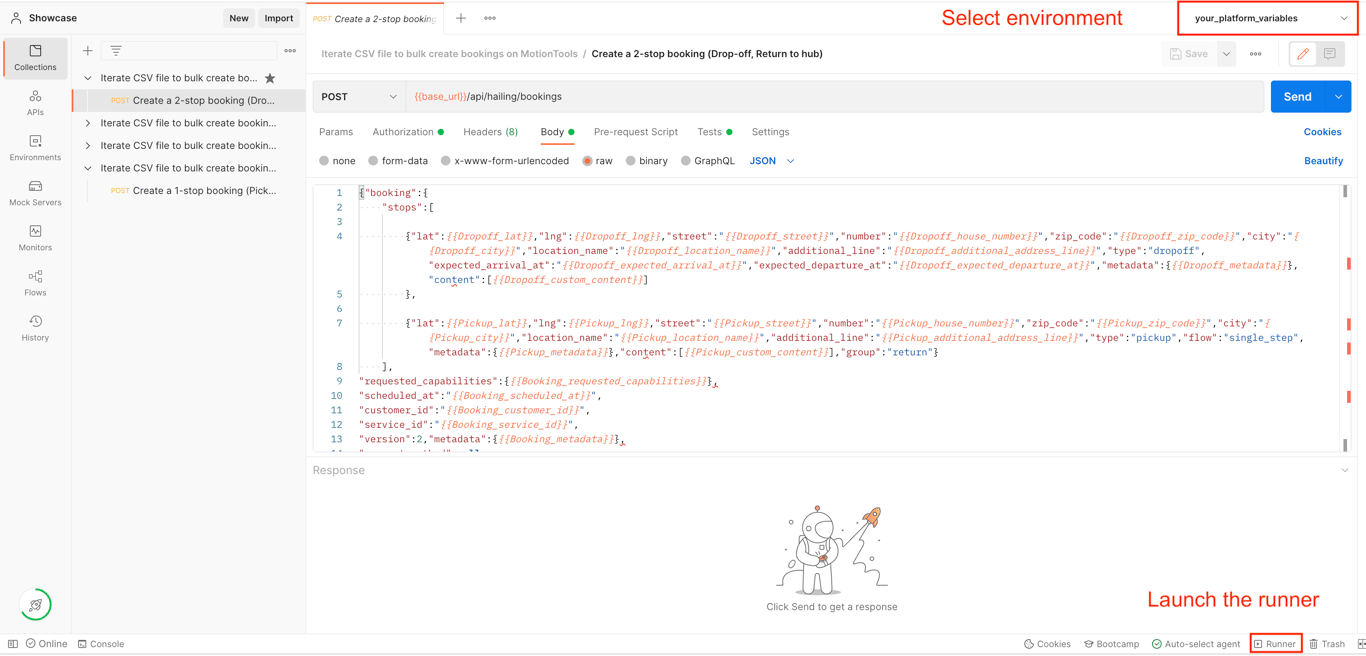The width and height of the screenshot is (1366, 656).
Task: Select the Create a 2-stop booking request tab
Action: pos(375,18)
